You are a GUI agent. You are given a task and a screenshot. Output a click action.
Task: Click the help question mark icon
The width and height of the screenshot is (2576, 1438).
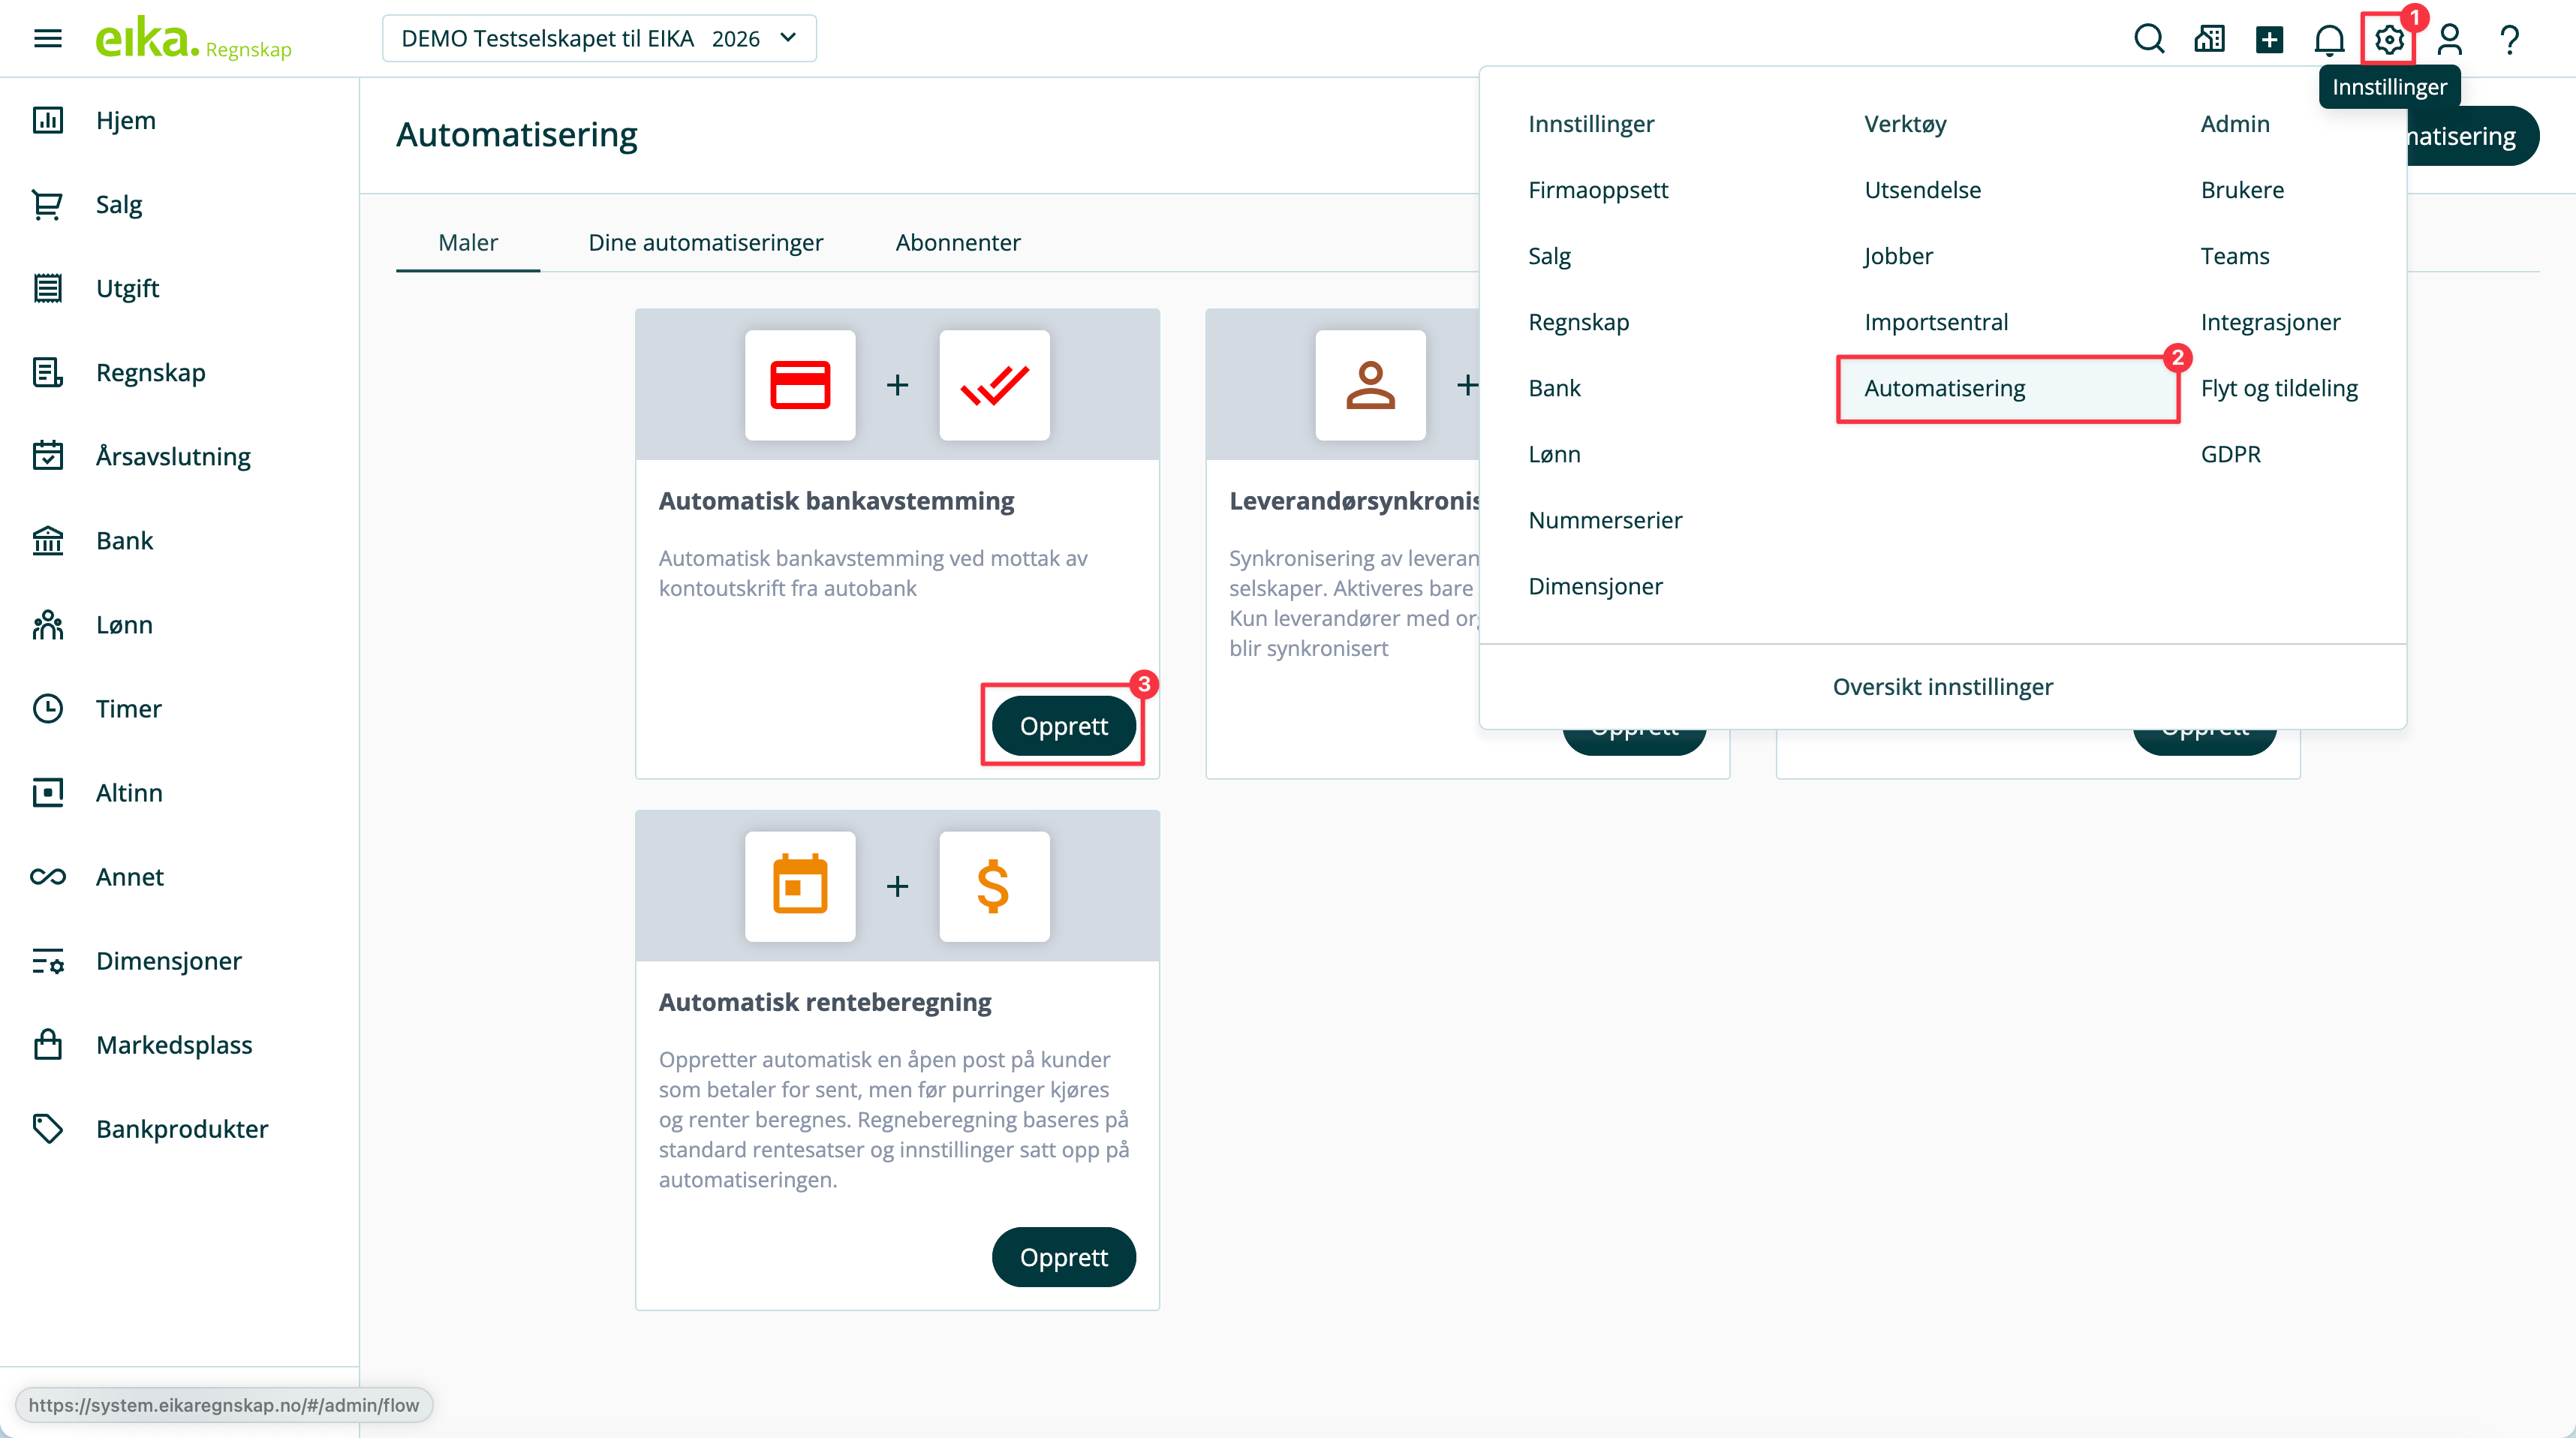pos(2509,39)
